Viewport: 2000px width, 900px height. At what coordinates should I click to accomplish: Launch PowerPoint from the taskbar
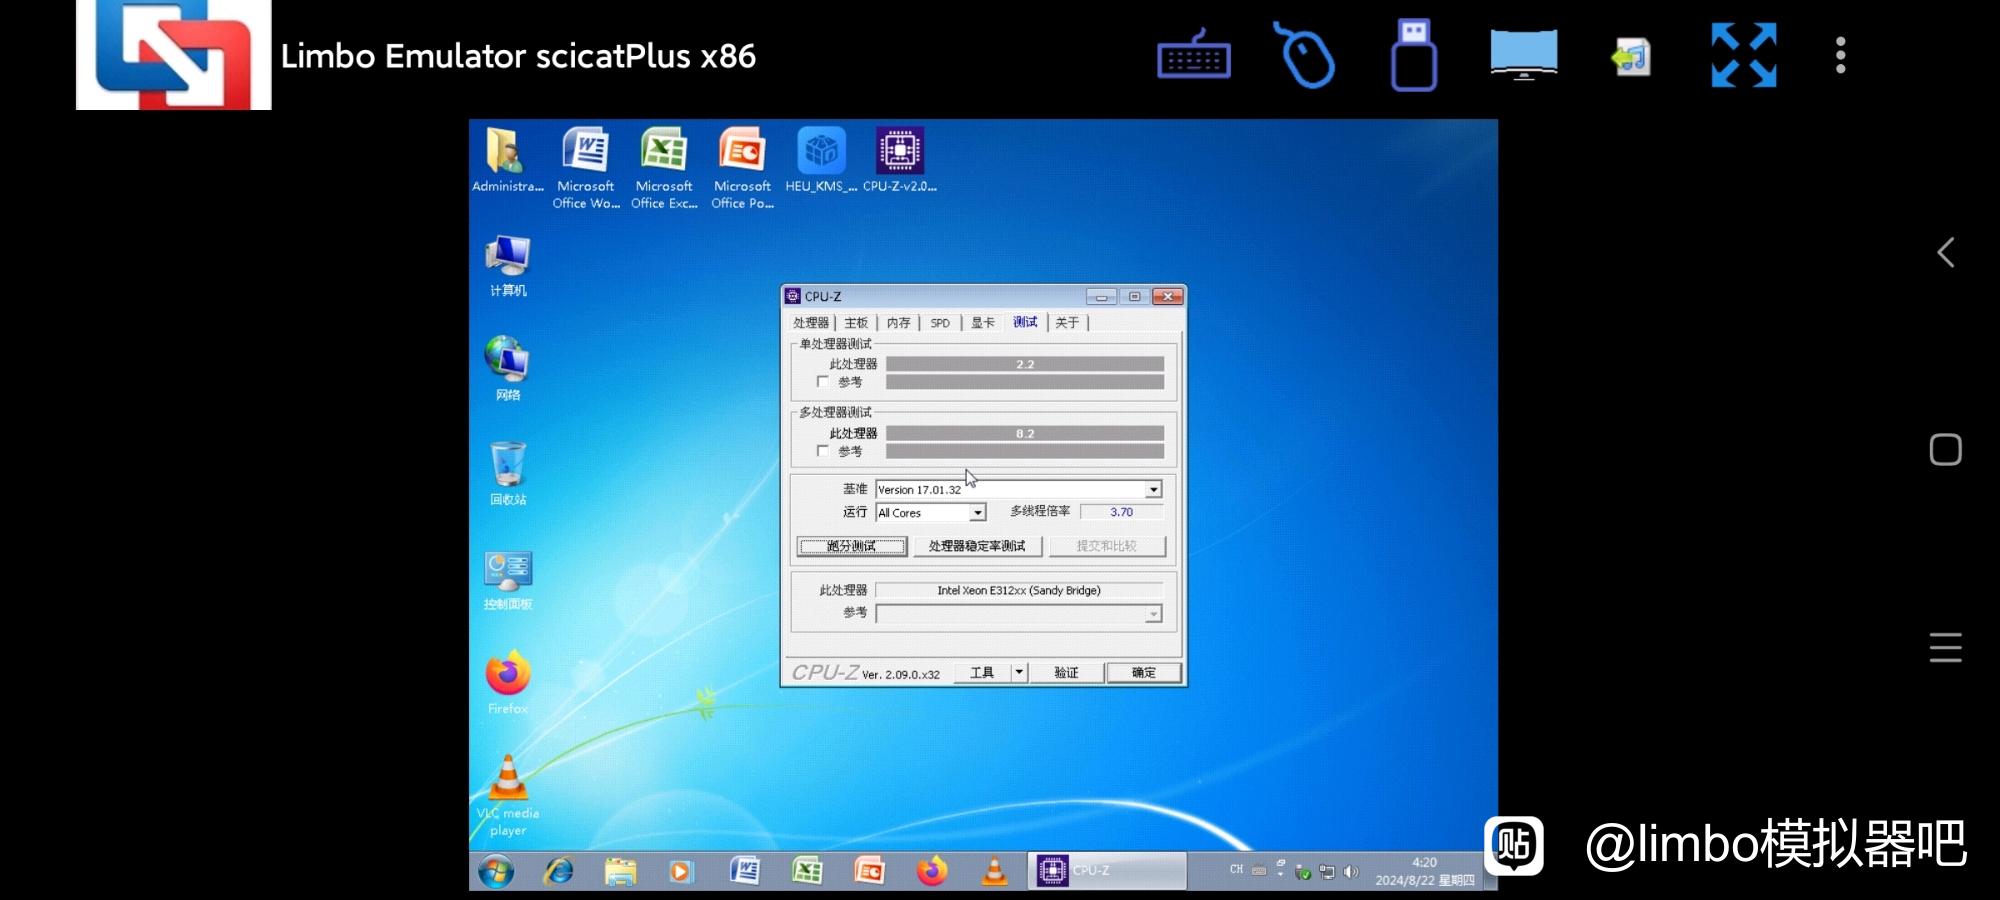869,871
